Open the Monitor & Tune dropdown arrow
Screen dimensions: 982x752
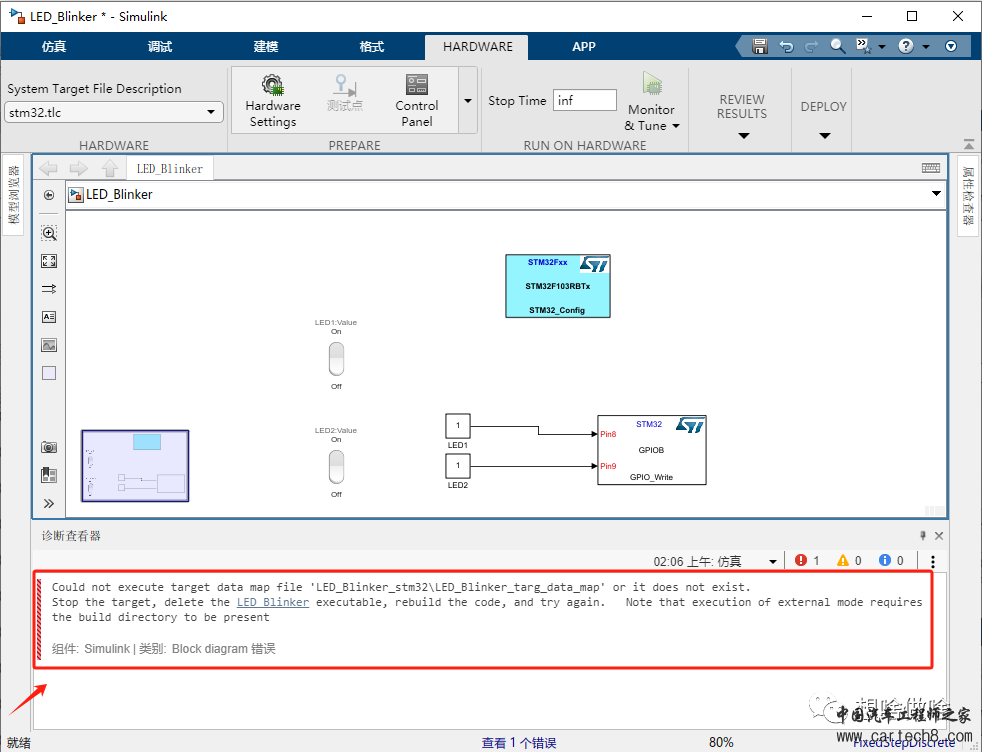[x=676, y=126]
